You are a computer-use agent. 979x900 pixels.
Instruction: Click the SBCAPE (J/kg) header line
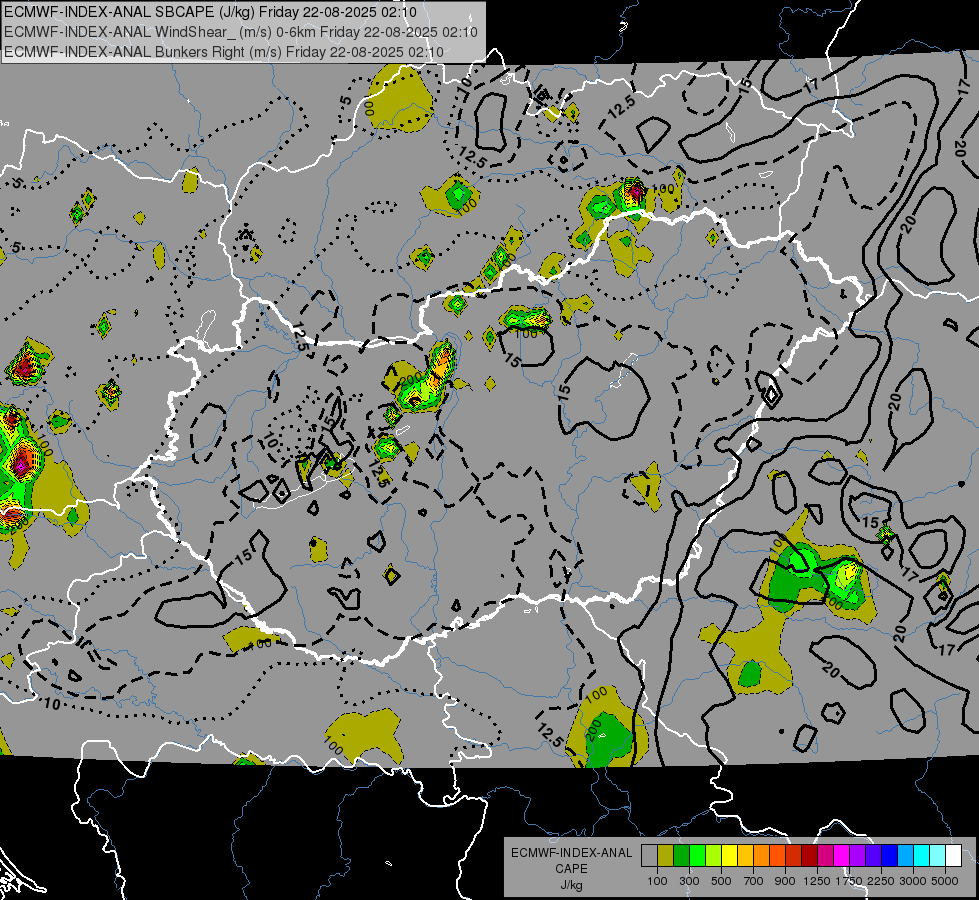pyautogui.click(x=210, y=12)
